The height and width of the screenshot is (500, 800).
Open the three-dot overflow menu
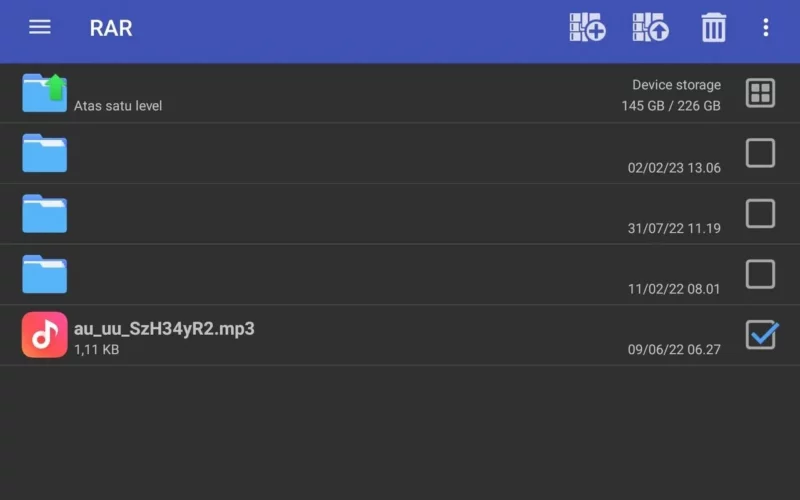click(766, 28)
